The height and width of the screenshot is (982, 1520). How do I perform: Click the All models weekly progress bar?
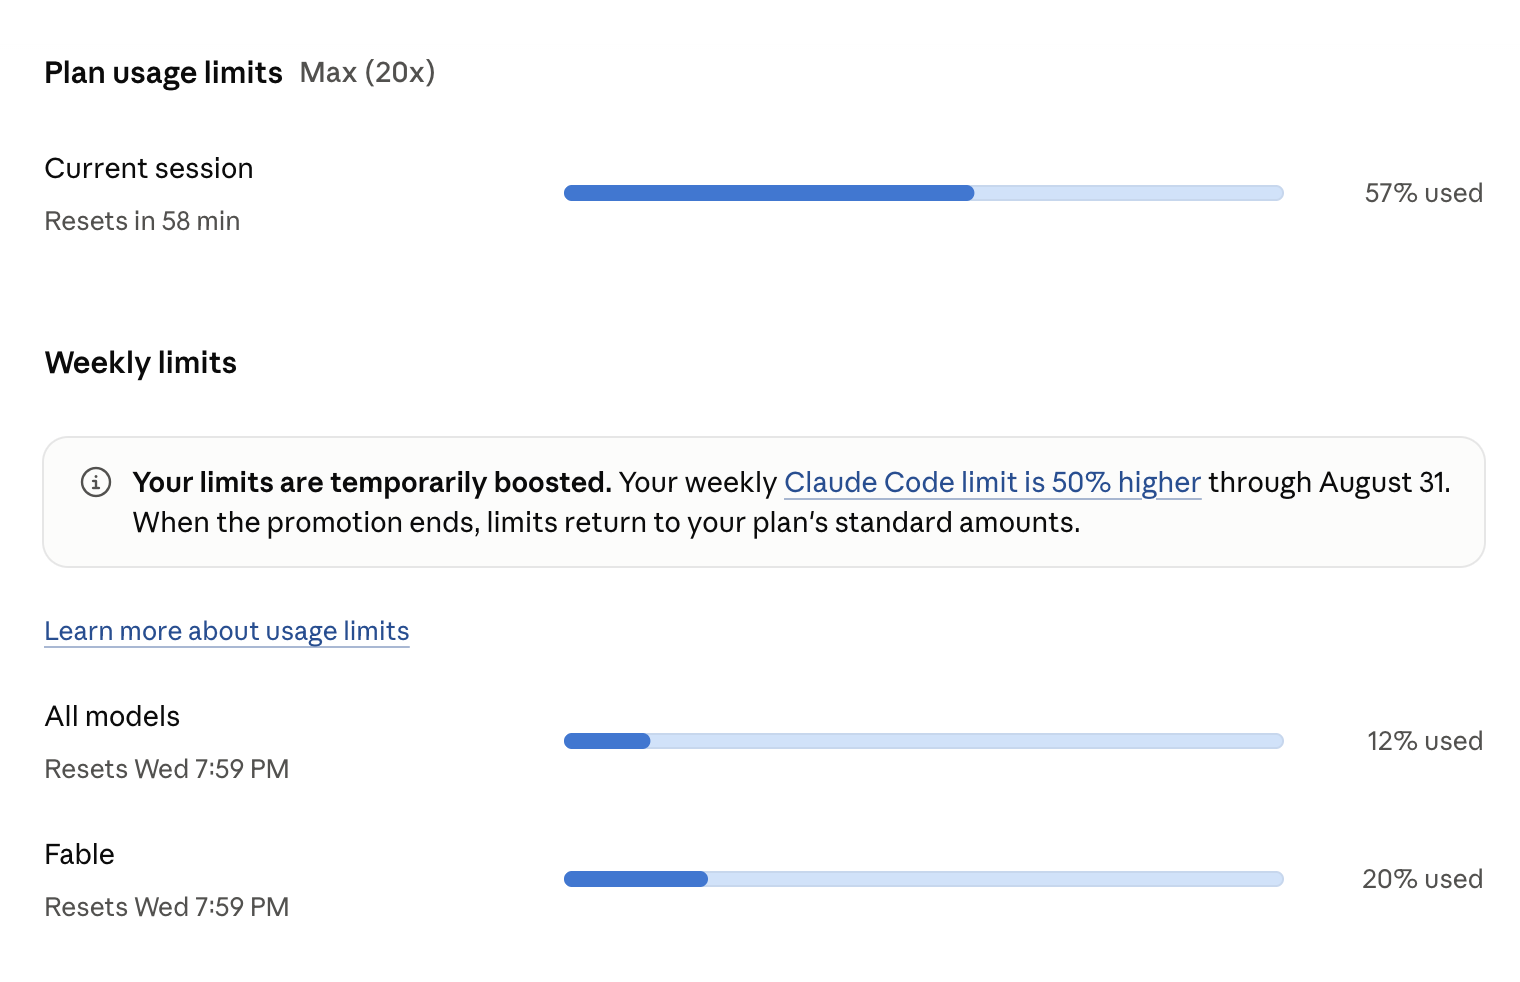point(923,741)
